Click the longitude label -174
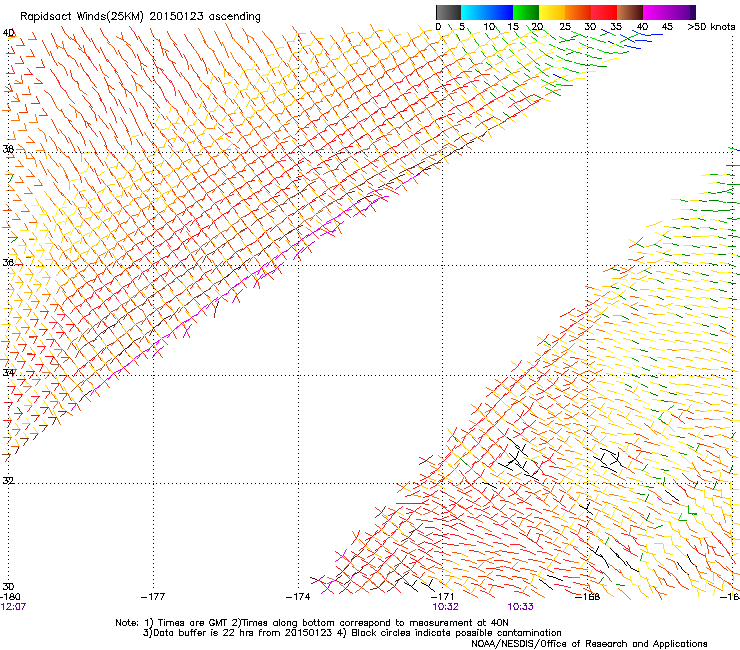This screenshot has width=740, height=650. pyautogui.click(x=298, y=597)
